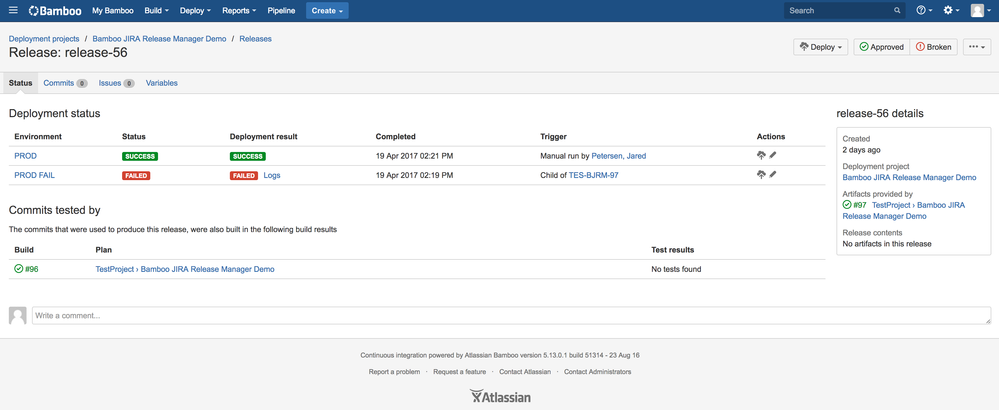Click in the top Search field
999x410 pixels.
click(x=844, y=11)
